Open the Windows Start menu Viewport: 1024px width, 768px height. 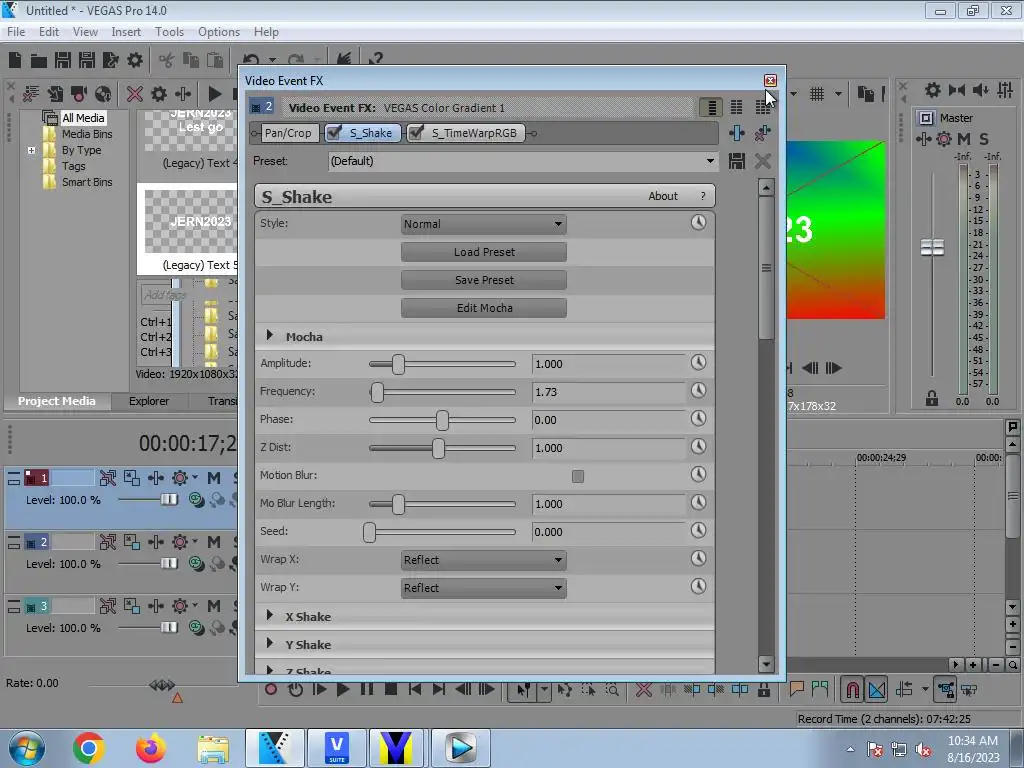[x=27, y=748]
